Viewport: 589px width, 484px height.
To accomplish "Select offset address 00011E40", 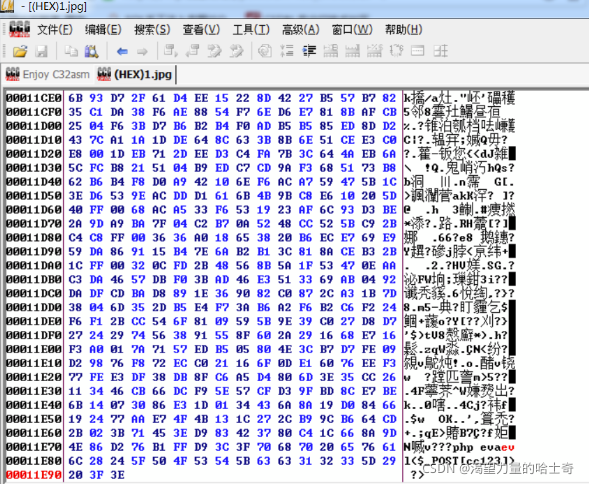I will 34,405.
